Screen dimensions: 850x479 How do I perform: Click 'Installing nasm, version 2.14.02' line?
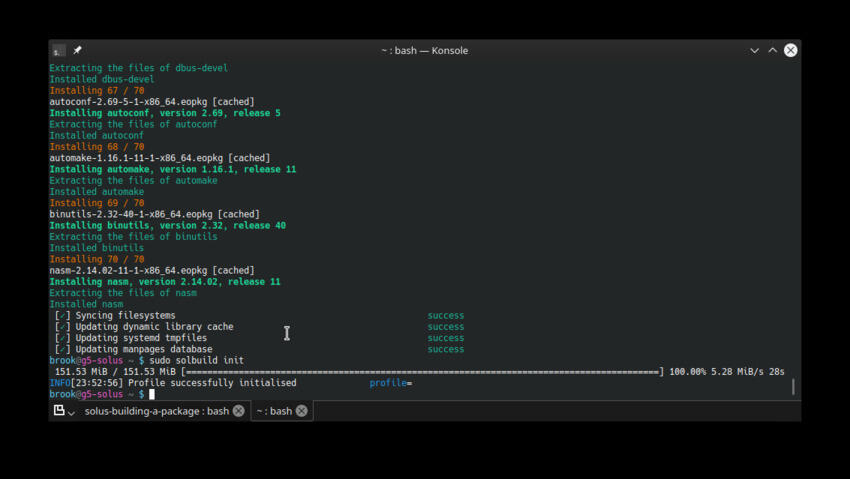pos(165,282)
